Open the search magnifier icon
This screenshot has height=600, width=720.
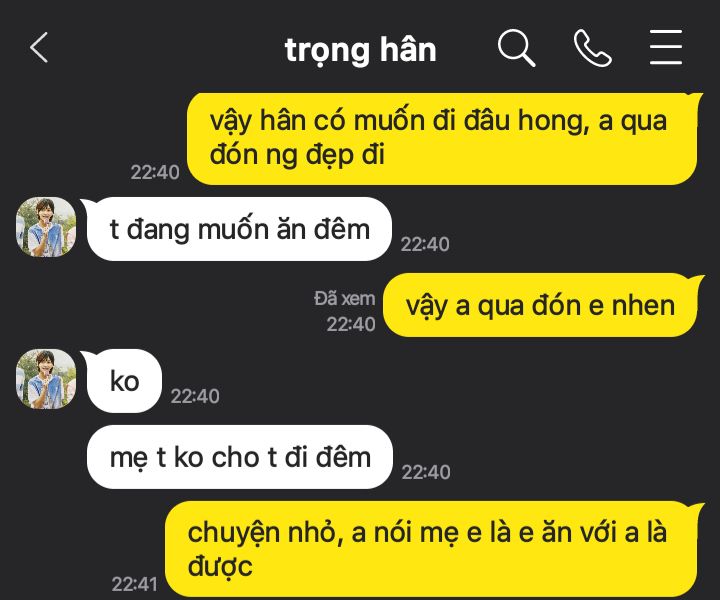click(x=517, y=48)
